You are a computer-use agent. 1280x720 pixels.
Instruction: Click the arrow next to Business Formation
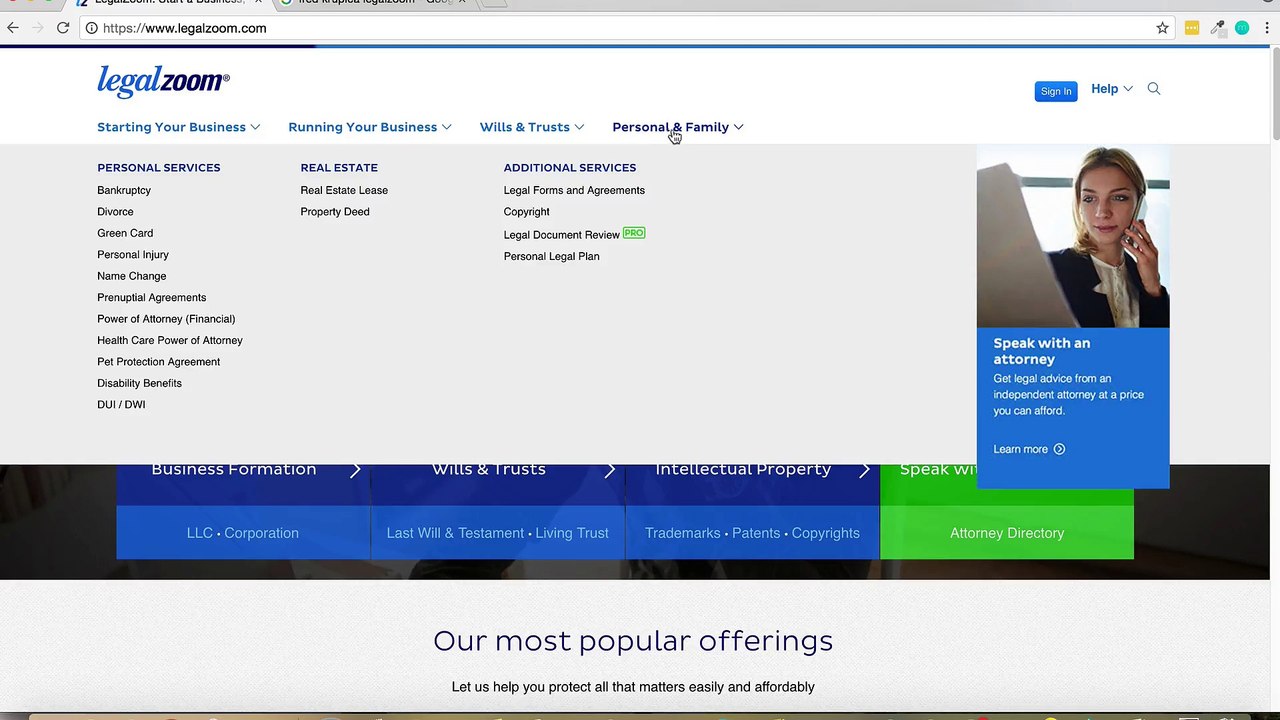[x=355, y=470]
